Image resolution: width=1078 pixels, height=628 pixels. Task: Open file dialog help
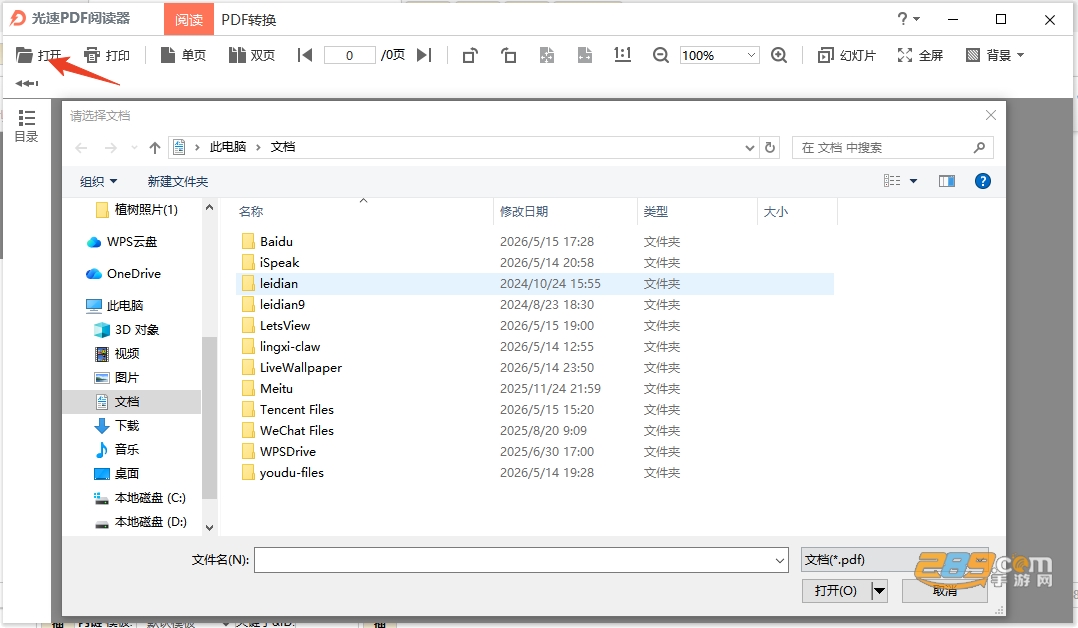(x=983, y=181)
